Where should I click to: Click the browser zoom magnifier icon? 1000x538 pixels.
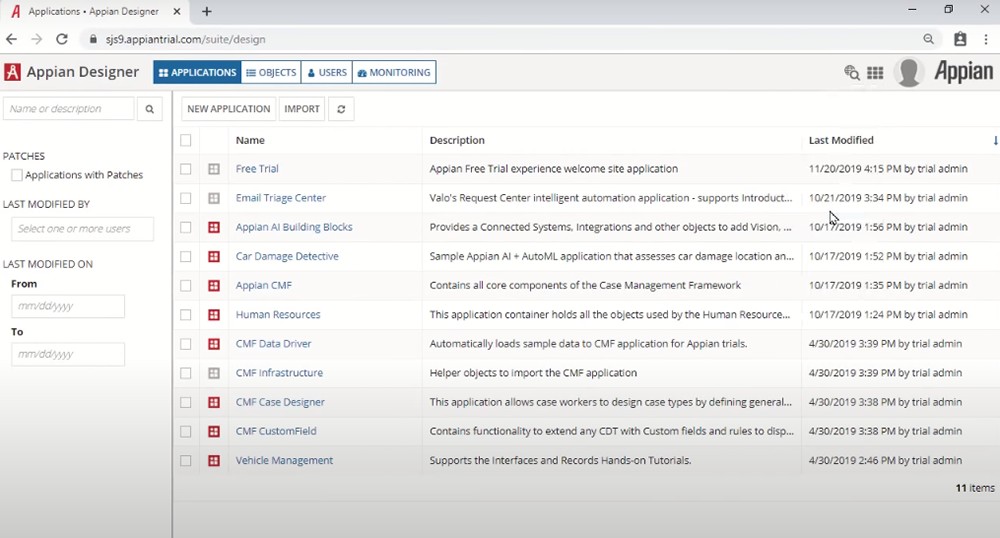coord(929,39)
